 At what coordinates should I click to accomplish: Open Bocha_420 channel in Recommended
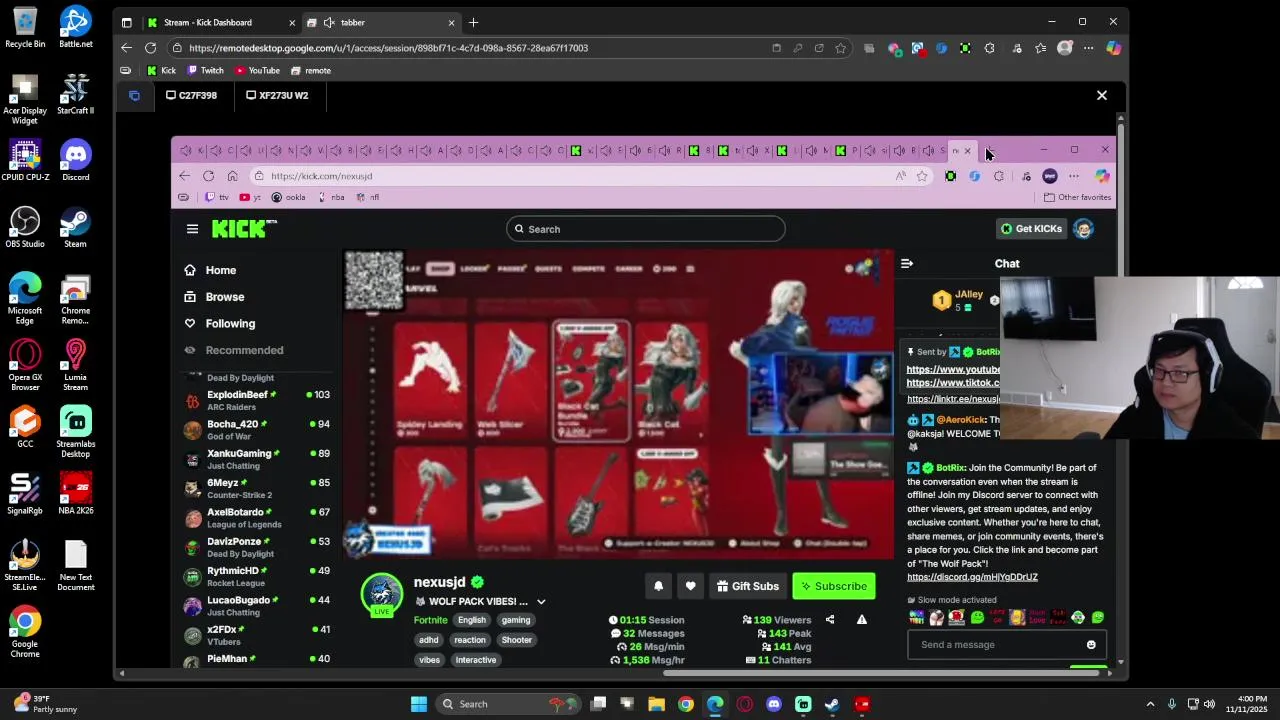[x=257, y=430]
